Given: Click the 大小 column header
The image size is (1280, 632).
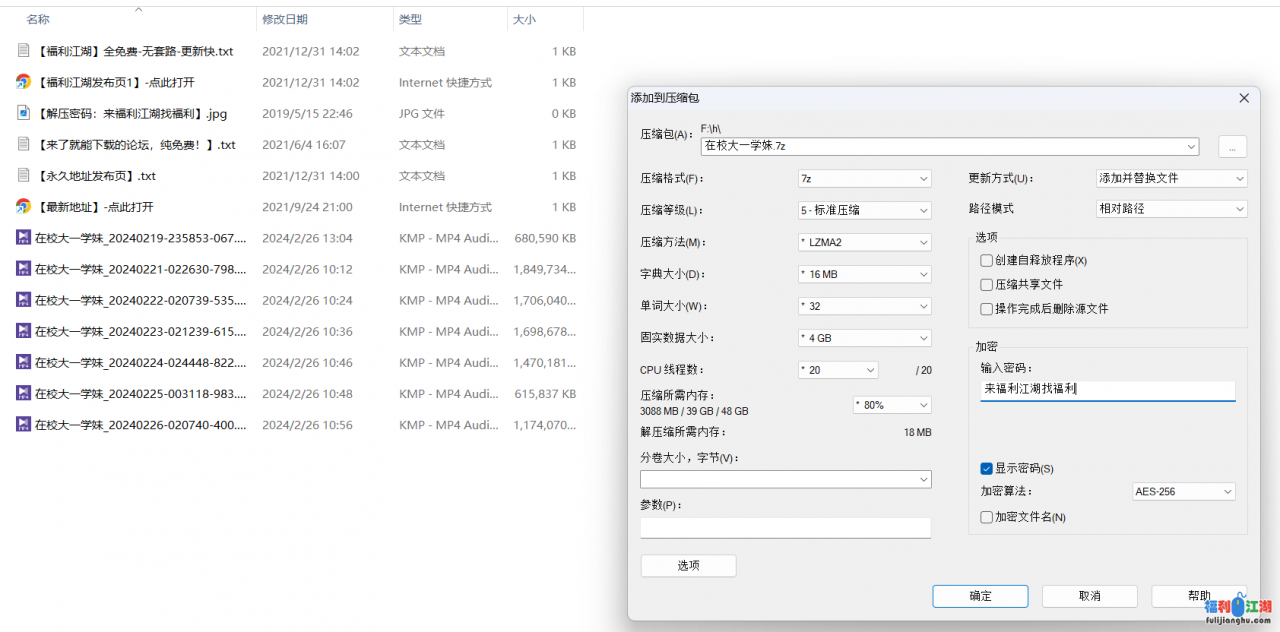Looking at the screenshot, I should (x=524, y=19).
